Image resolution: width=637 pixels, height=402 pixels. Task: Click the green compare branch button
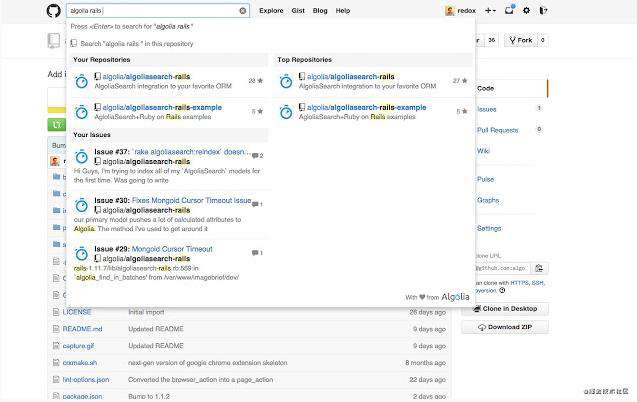56,125
